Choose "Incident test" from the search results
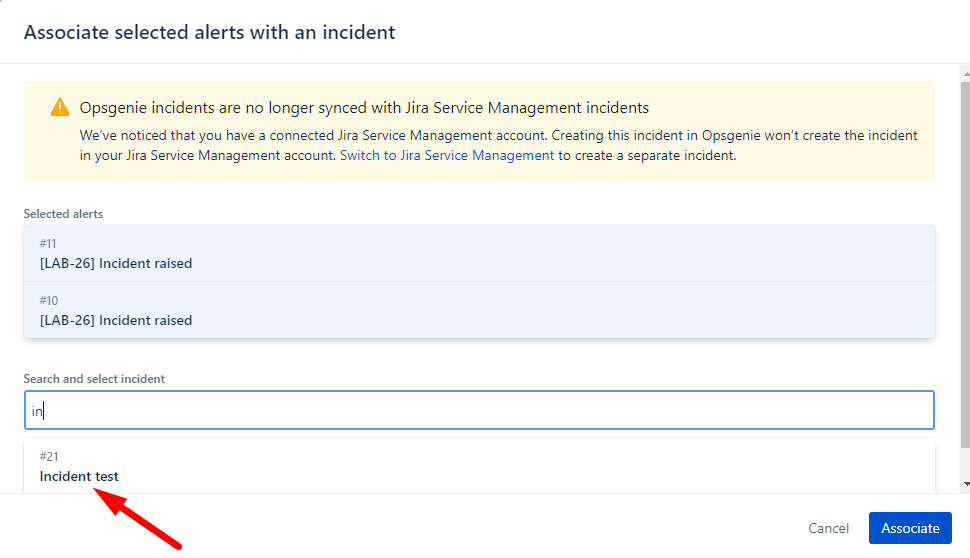 tap(79, 477)
